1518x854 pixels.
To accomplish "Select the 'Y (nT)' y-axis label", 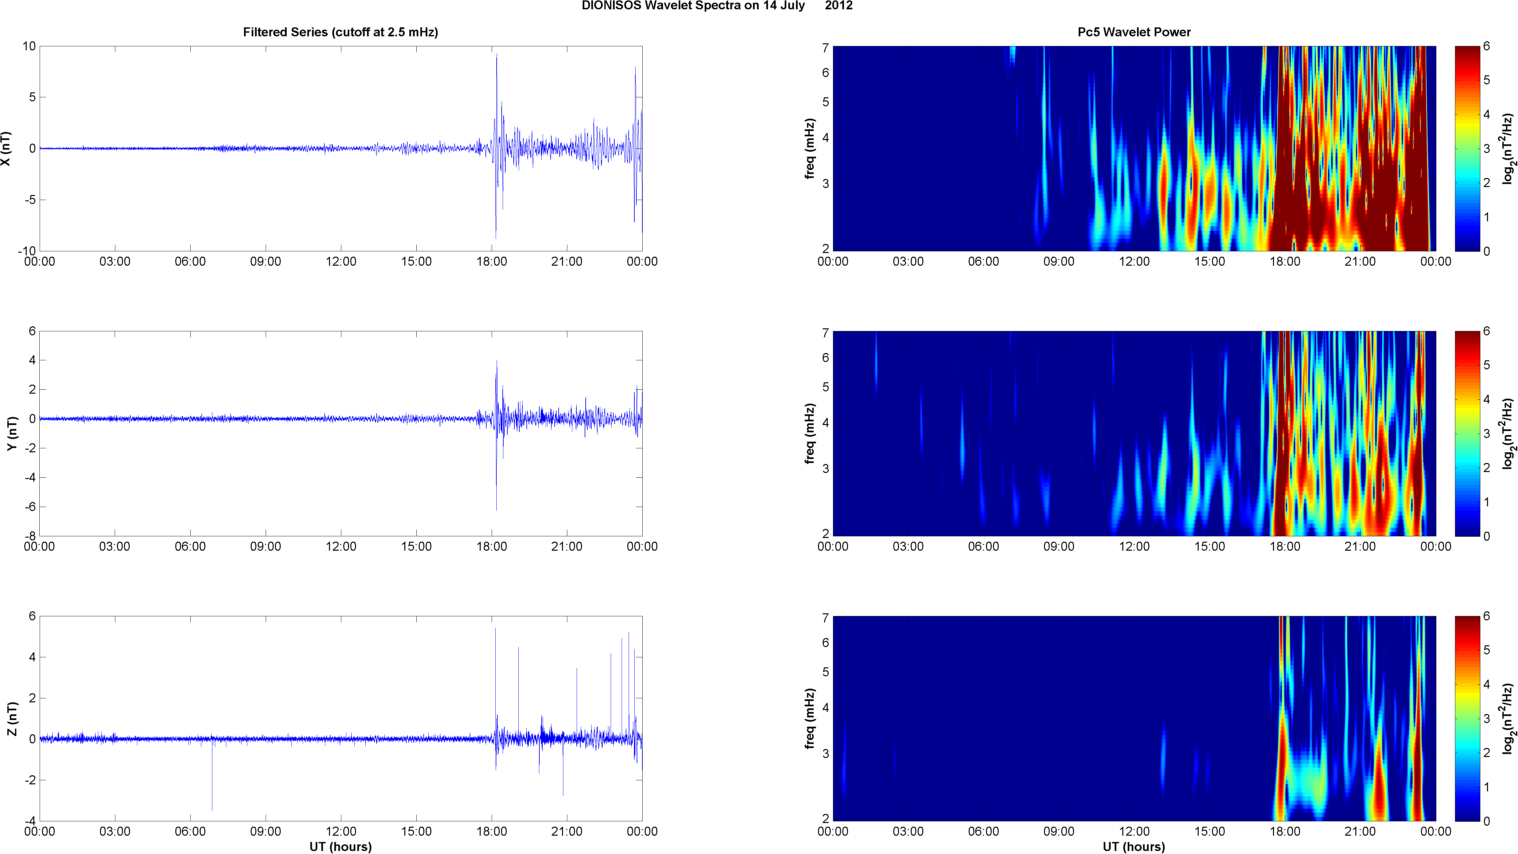I will point(12,434).
